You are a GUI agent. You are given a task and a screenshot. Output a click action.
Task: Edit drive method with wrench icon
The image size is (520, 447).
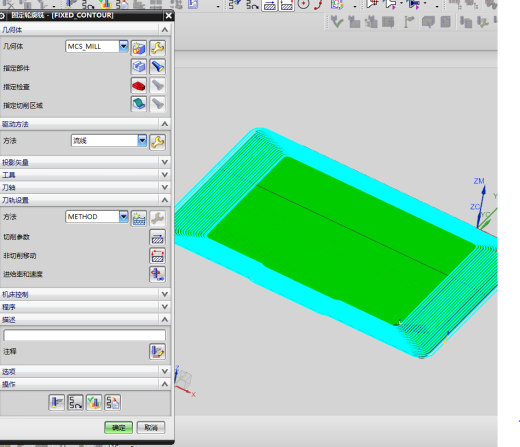157,142
